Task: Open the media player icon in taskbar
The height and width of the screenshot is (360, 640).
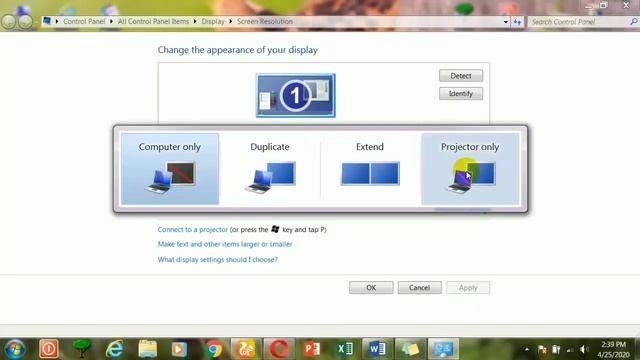Action: (x=179, y=349)
